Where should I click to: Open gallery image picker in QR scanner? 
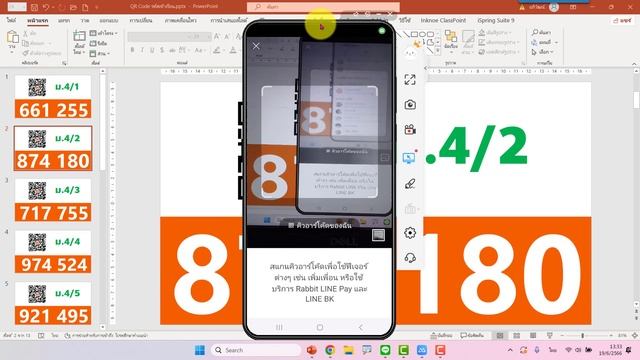point(378,235)
